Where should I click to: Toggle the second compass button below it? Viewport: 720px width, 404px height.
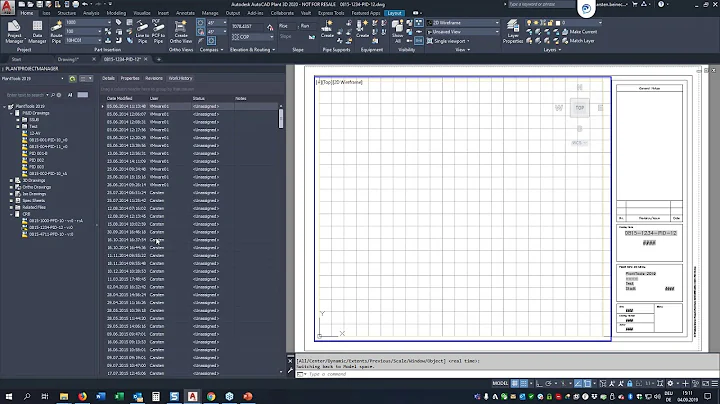click(201, 32)
